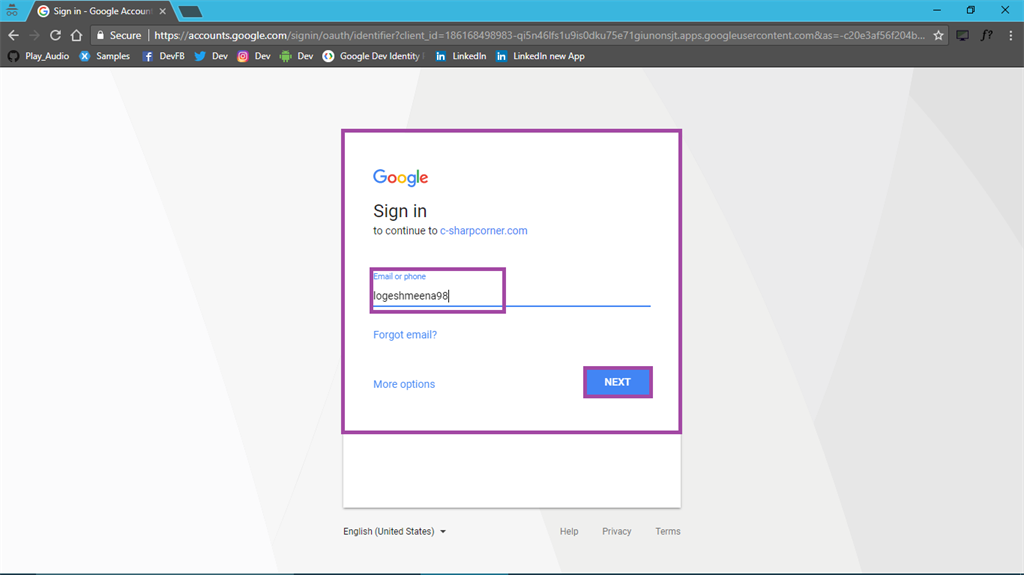Click the 'Sign in' heading text
1024x575 pixels.
(400, 211)
